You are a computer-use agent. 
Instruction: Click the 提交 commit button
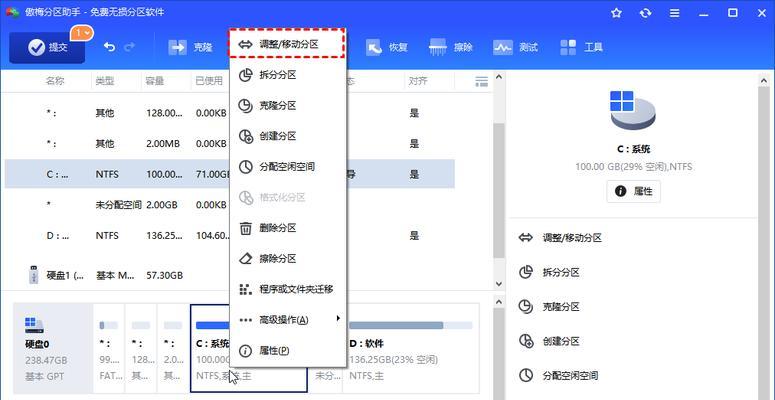click(47, 47)
